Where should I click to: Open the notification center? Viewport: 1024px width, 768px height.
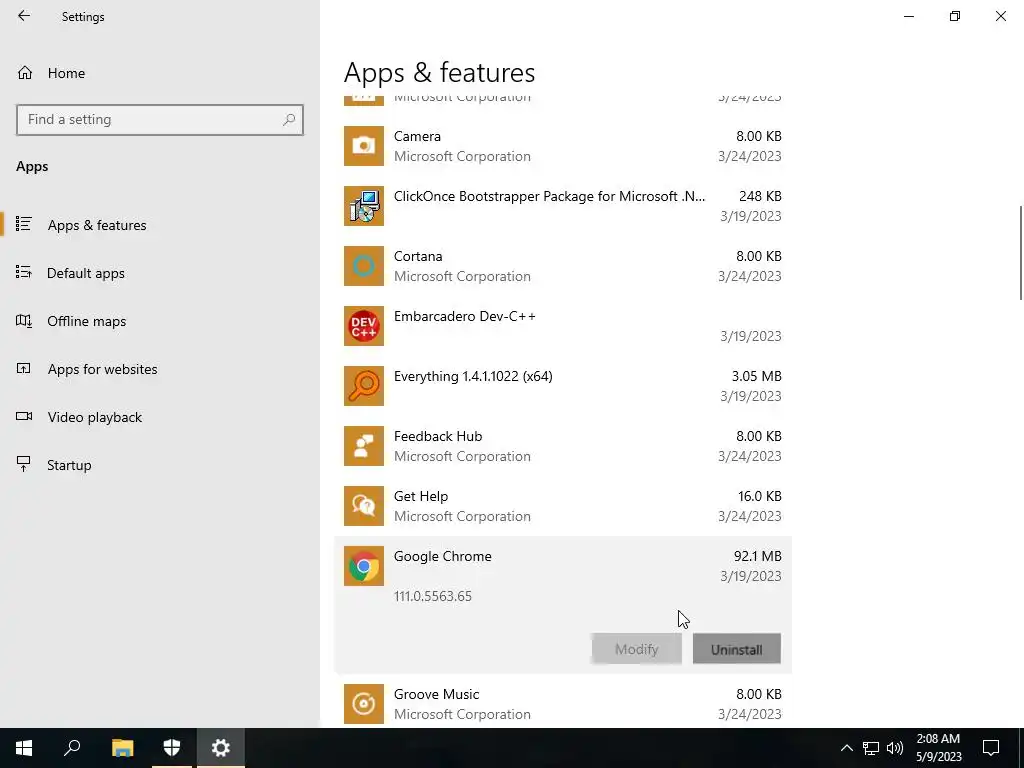(x=991, y=748)
